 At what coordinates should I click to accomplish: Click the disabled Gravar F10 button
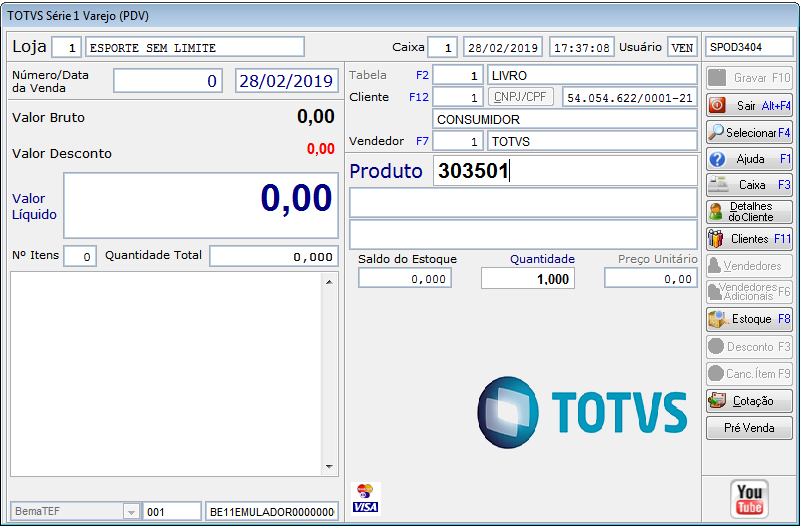point(749,78)
